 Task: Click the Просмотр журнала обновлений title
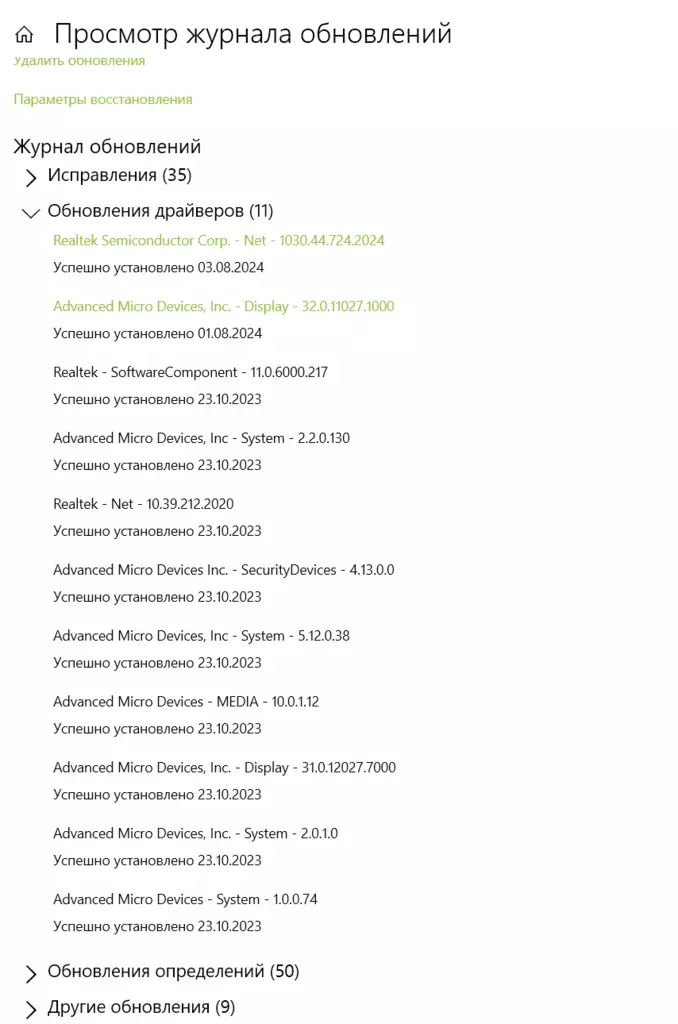coord(253,33)
